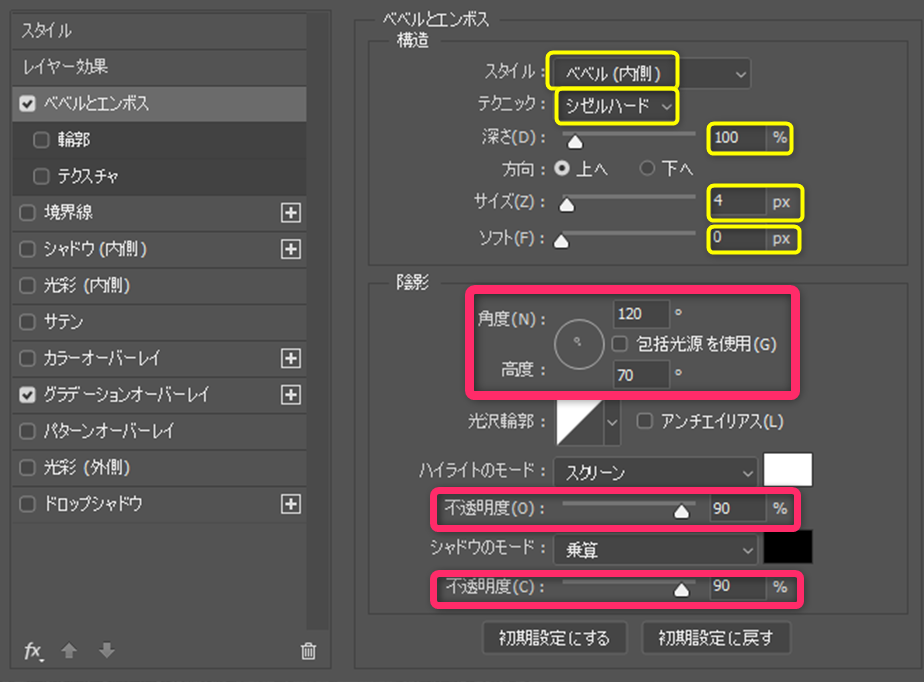
Task: Add another シャドウ (内側) with plus icon
Action: pyautogui.click(x=291, y=249)
